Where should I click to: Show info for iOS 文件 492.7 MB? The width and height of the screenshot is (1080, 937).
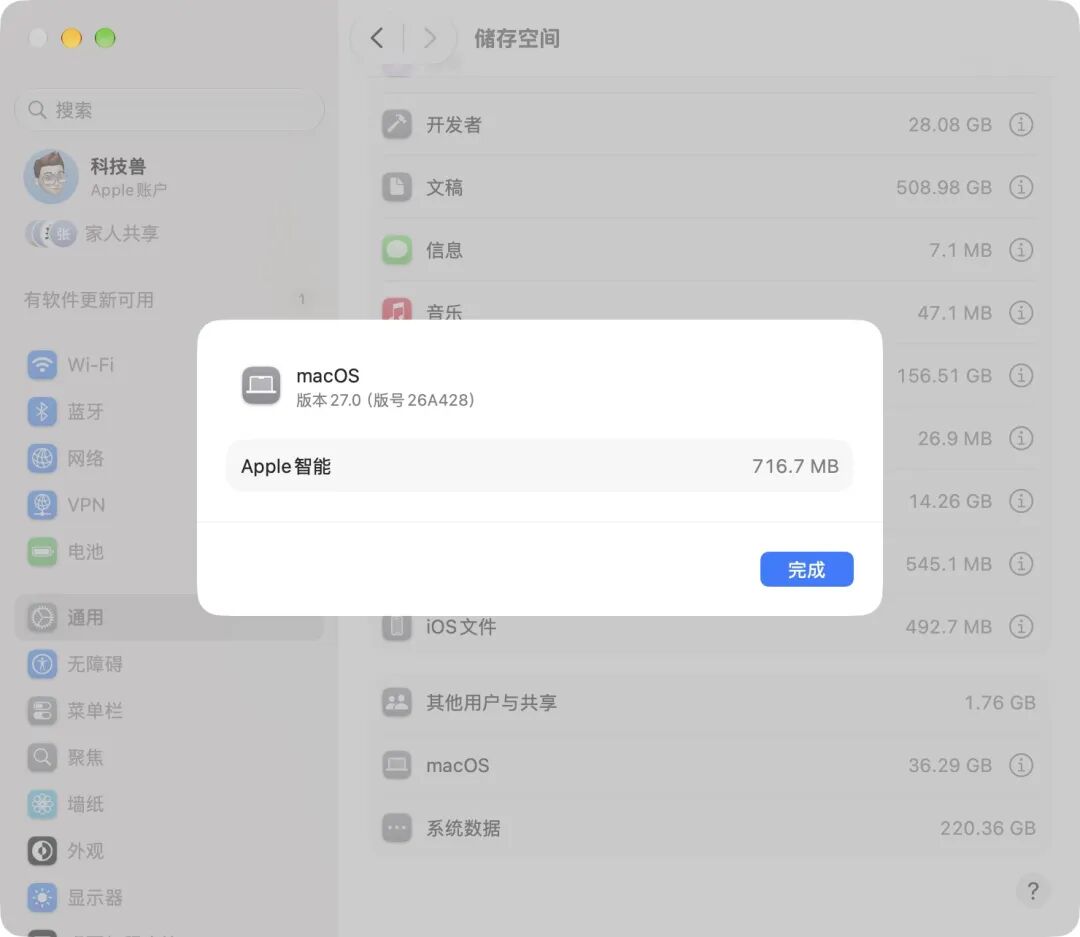point(1021,626)
